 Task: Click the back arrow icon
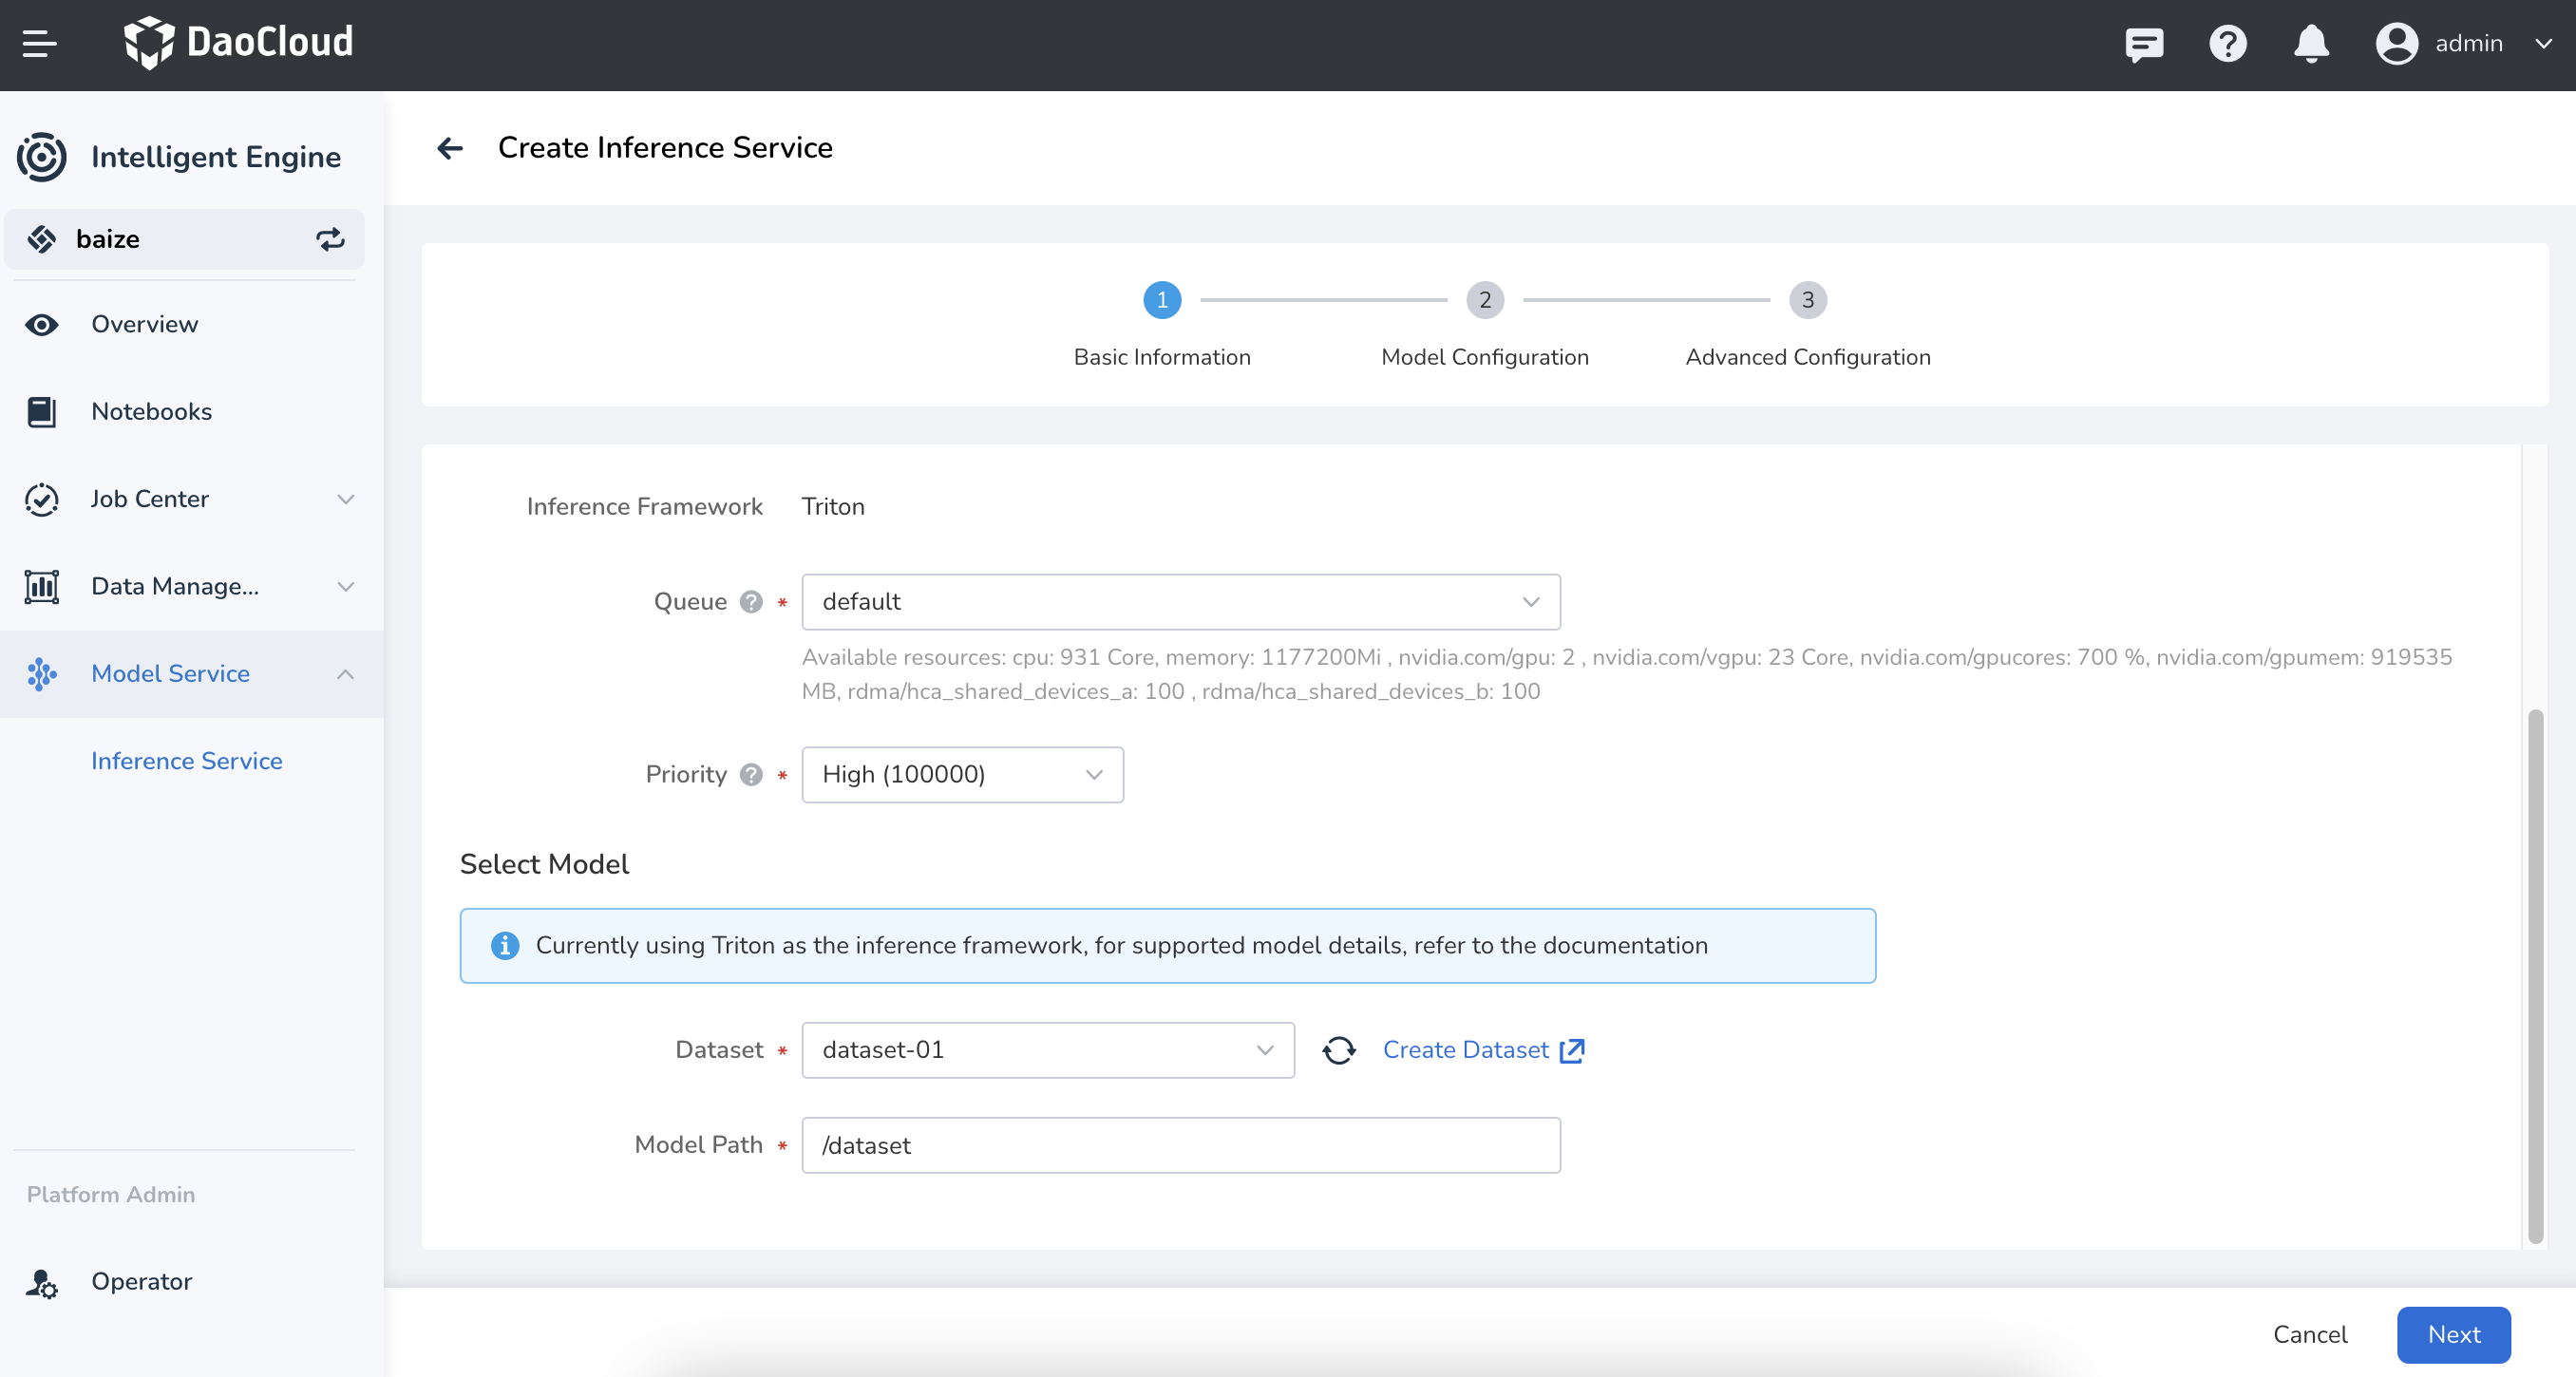click(x=450, y=148)
